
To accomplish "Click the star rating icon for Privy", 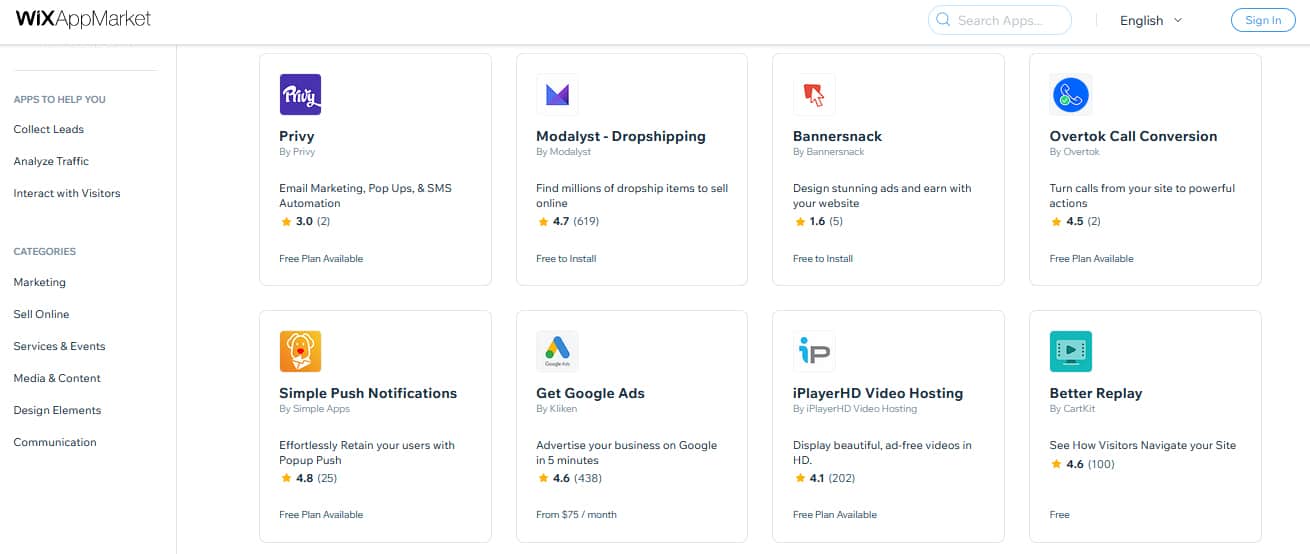I will click(x=286, y=222).
